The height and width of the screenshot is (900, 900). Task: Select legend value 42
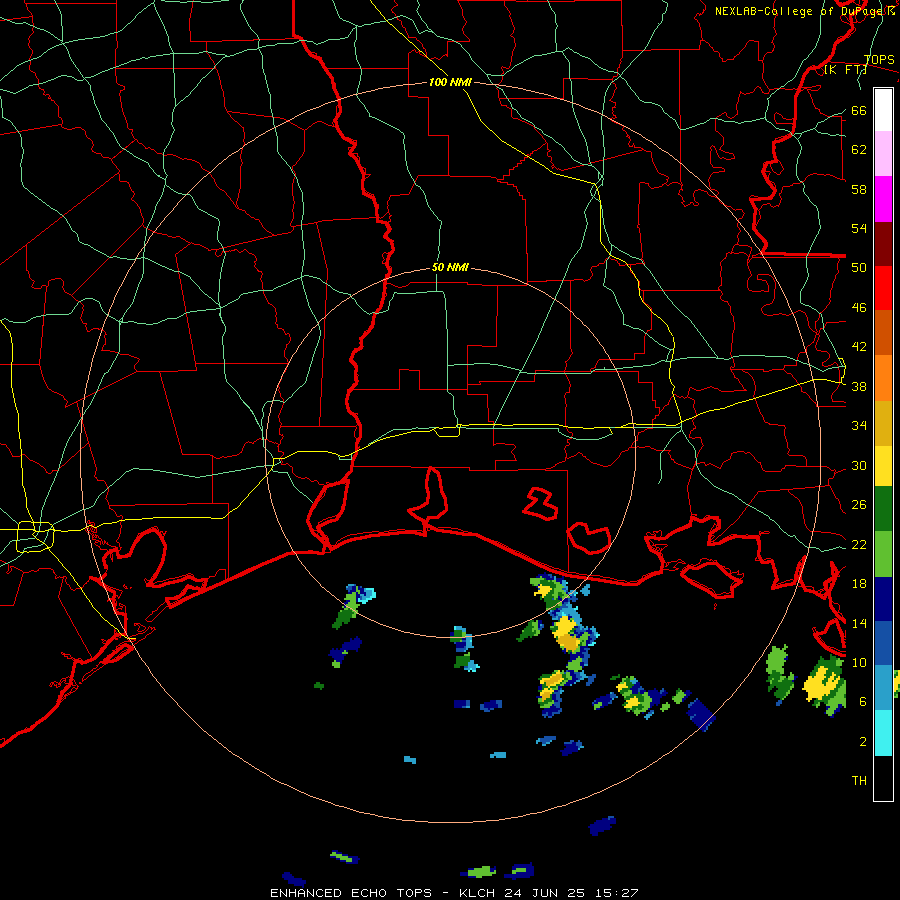click(x=859, y=347)
